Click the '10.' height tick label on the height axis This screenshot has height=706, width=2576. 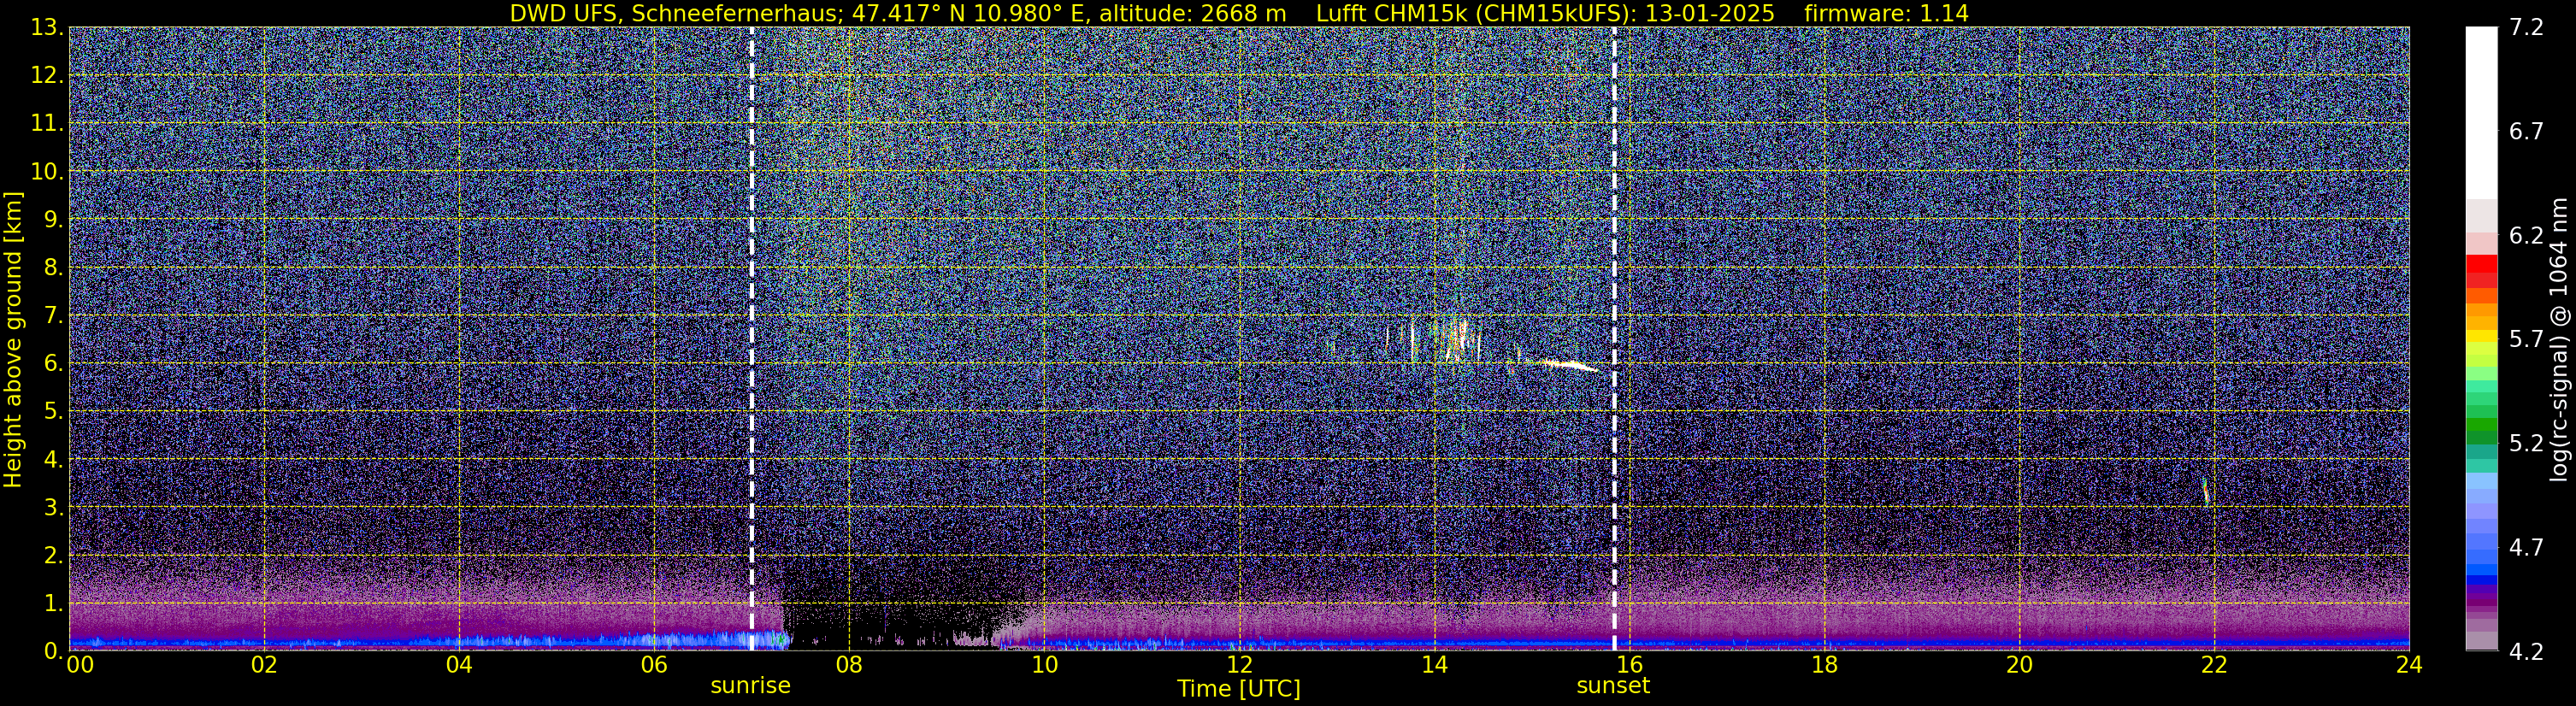click(x=46, y=172)
